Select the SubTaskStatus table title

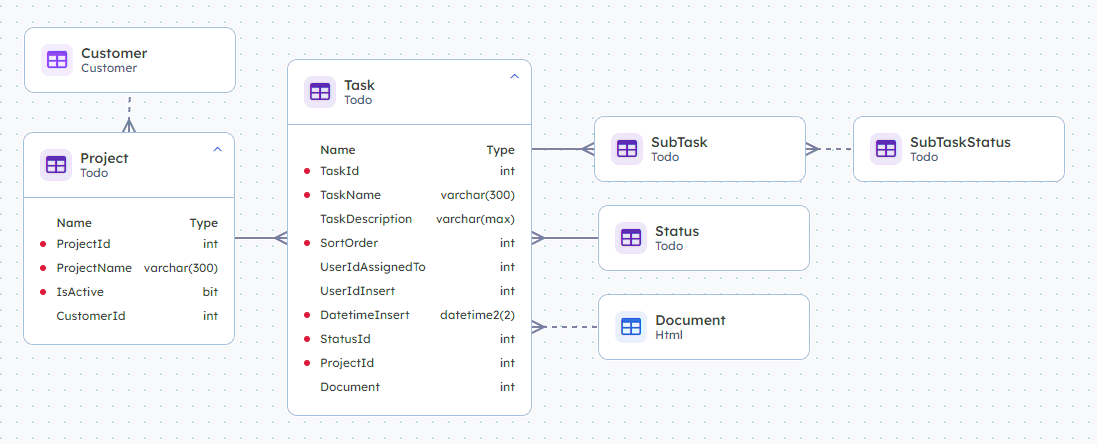961,142
